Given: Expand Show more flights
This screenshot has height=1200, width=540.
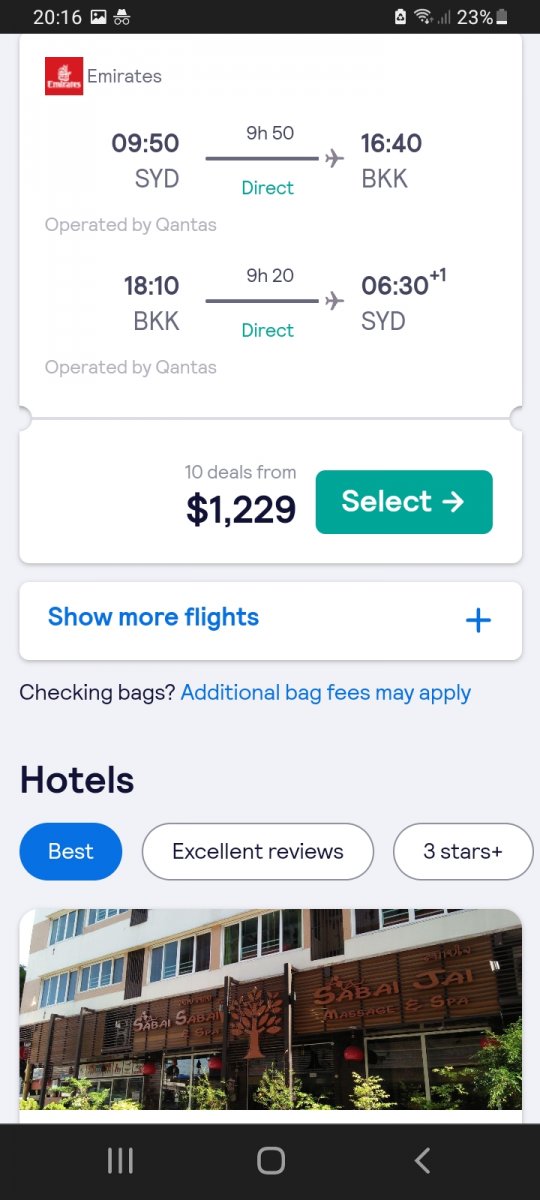Looking at the screenshot, I should click(x=271, y=621).
